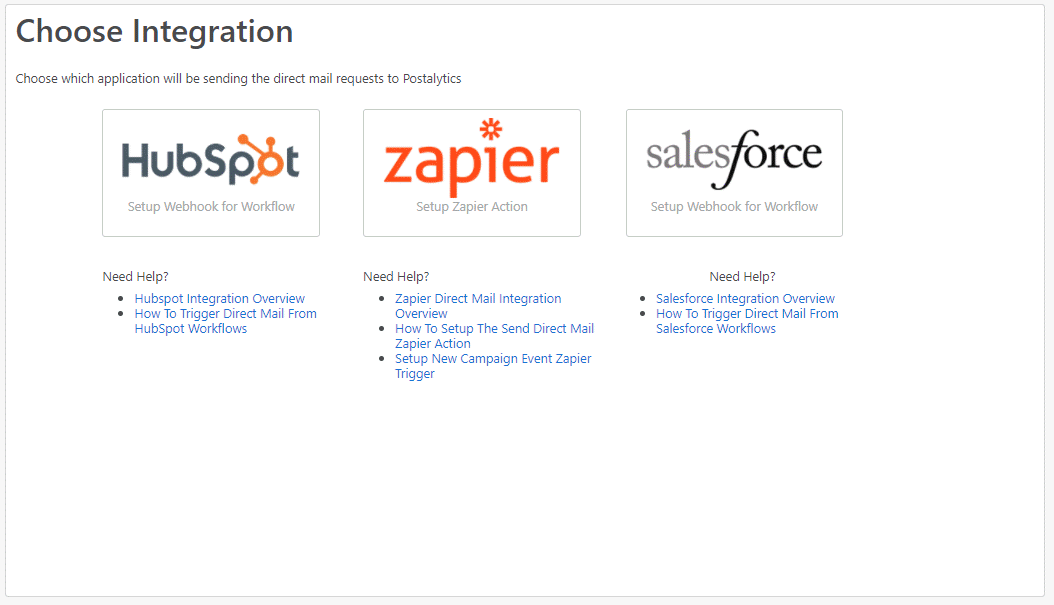
Task: Click 'Need Help?' above Salesforce links
Action: click(x=742, y=277)
